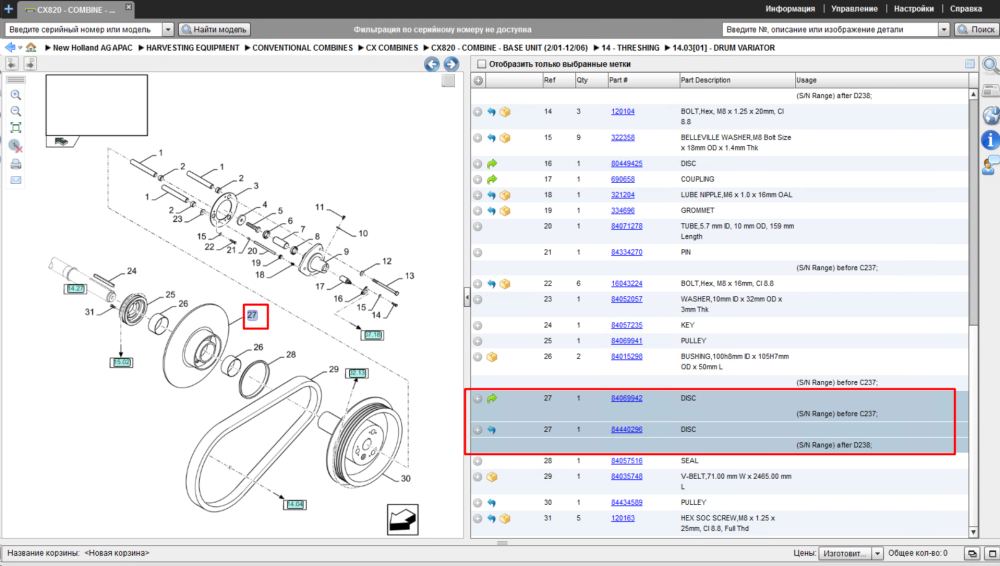Click the home icon in breadcrumb
The width and height of the screenshot is (1000, 566).
[x=31, y=47]
